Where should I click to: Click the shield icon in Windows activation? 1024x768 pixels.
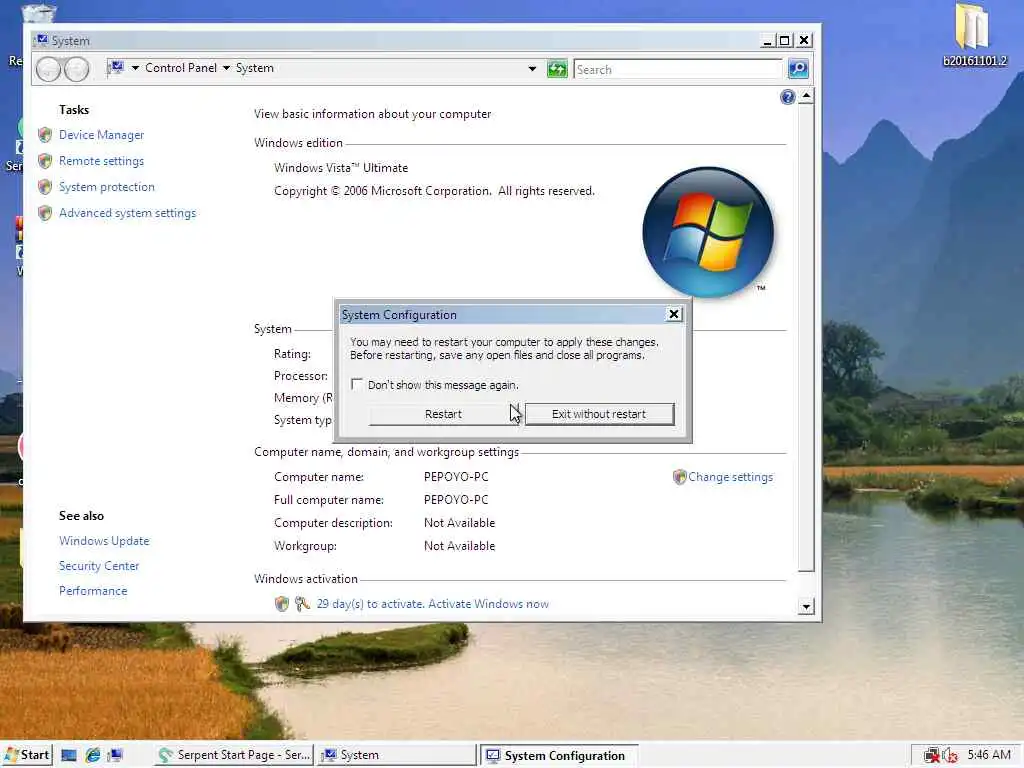coord(281,603)
